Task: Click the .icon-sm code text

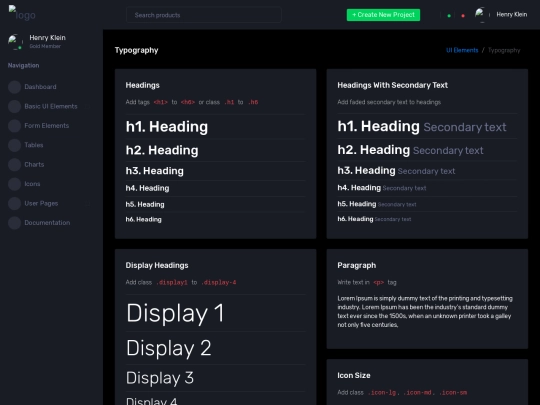Action: click(x=454, y=393)
